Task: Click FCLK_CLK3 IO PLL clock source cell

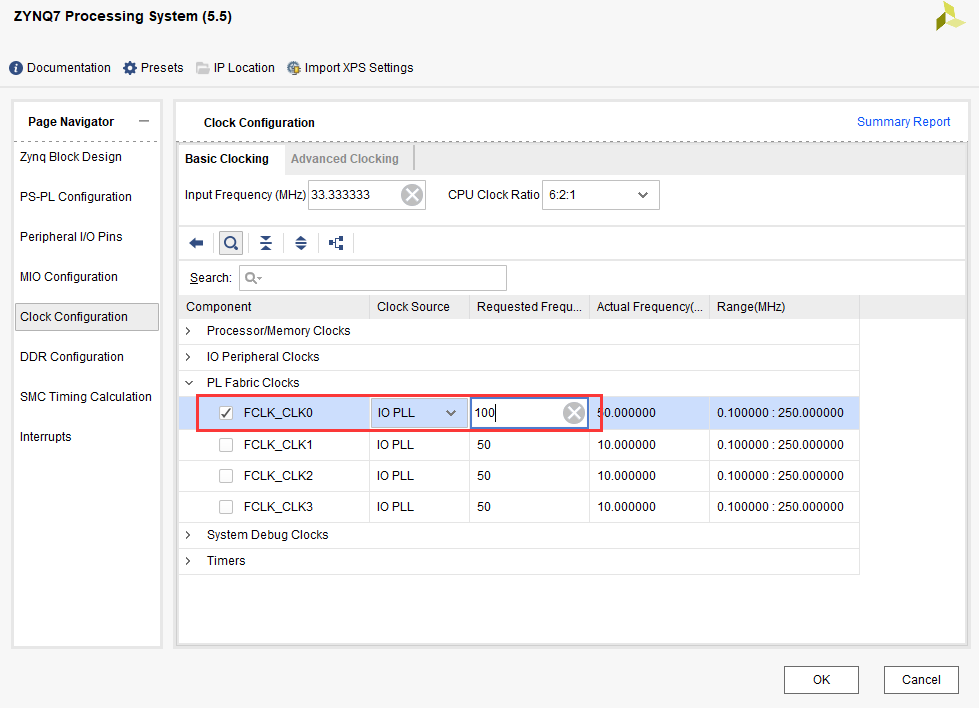Action: pos(420,506)
